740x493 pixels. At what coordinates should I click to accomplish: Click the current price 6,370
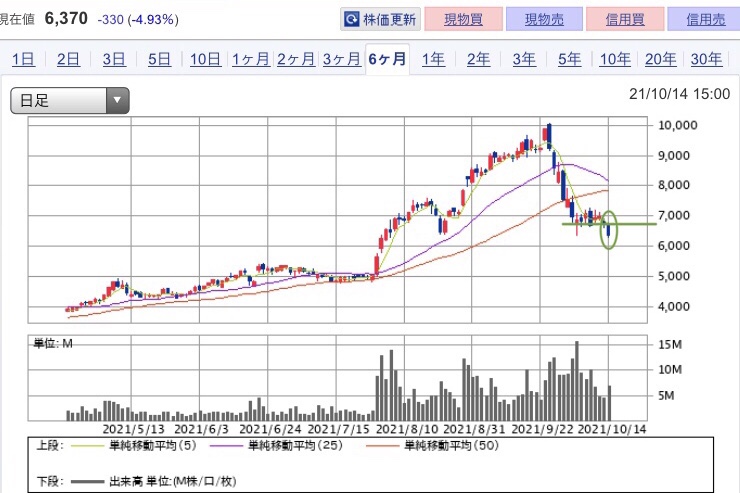(66, 19)
